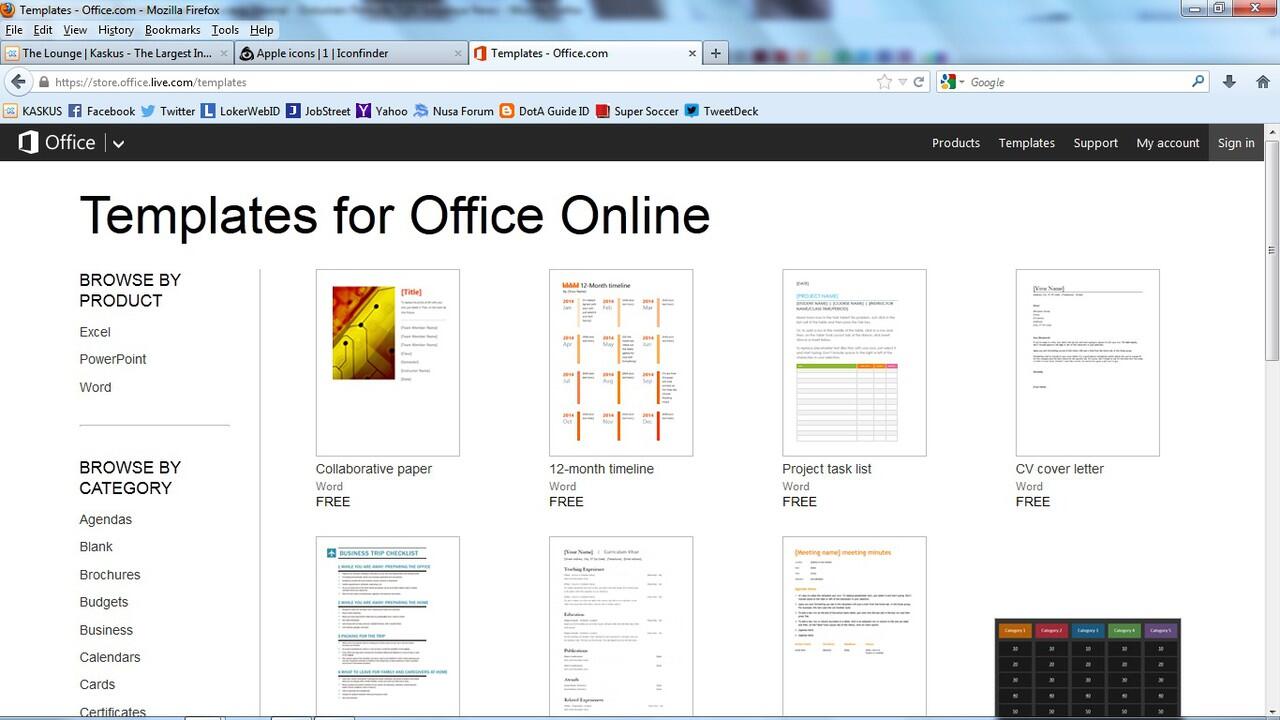The image size is (1280, 720).
Task: Close the Apple icons Iconfinder tab
Action: point(459,53)
